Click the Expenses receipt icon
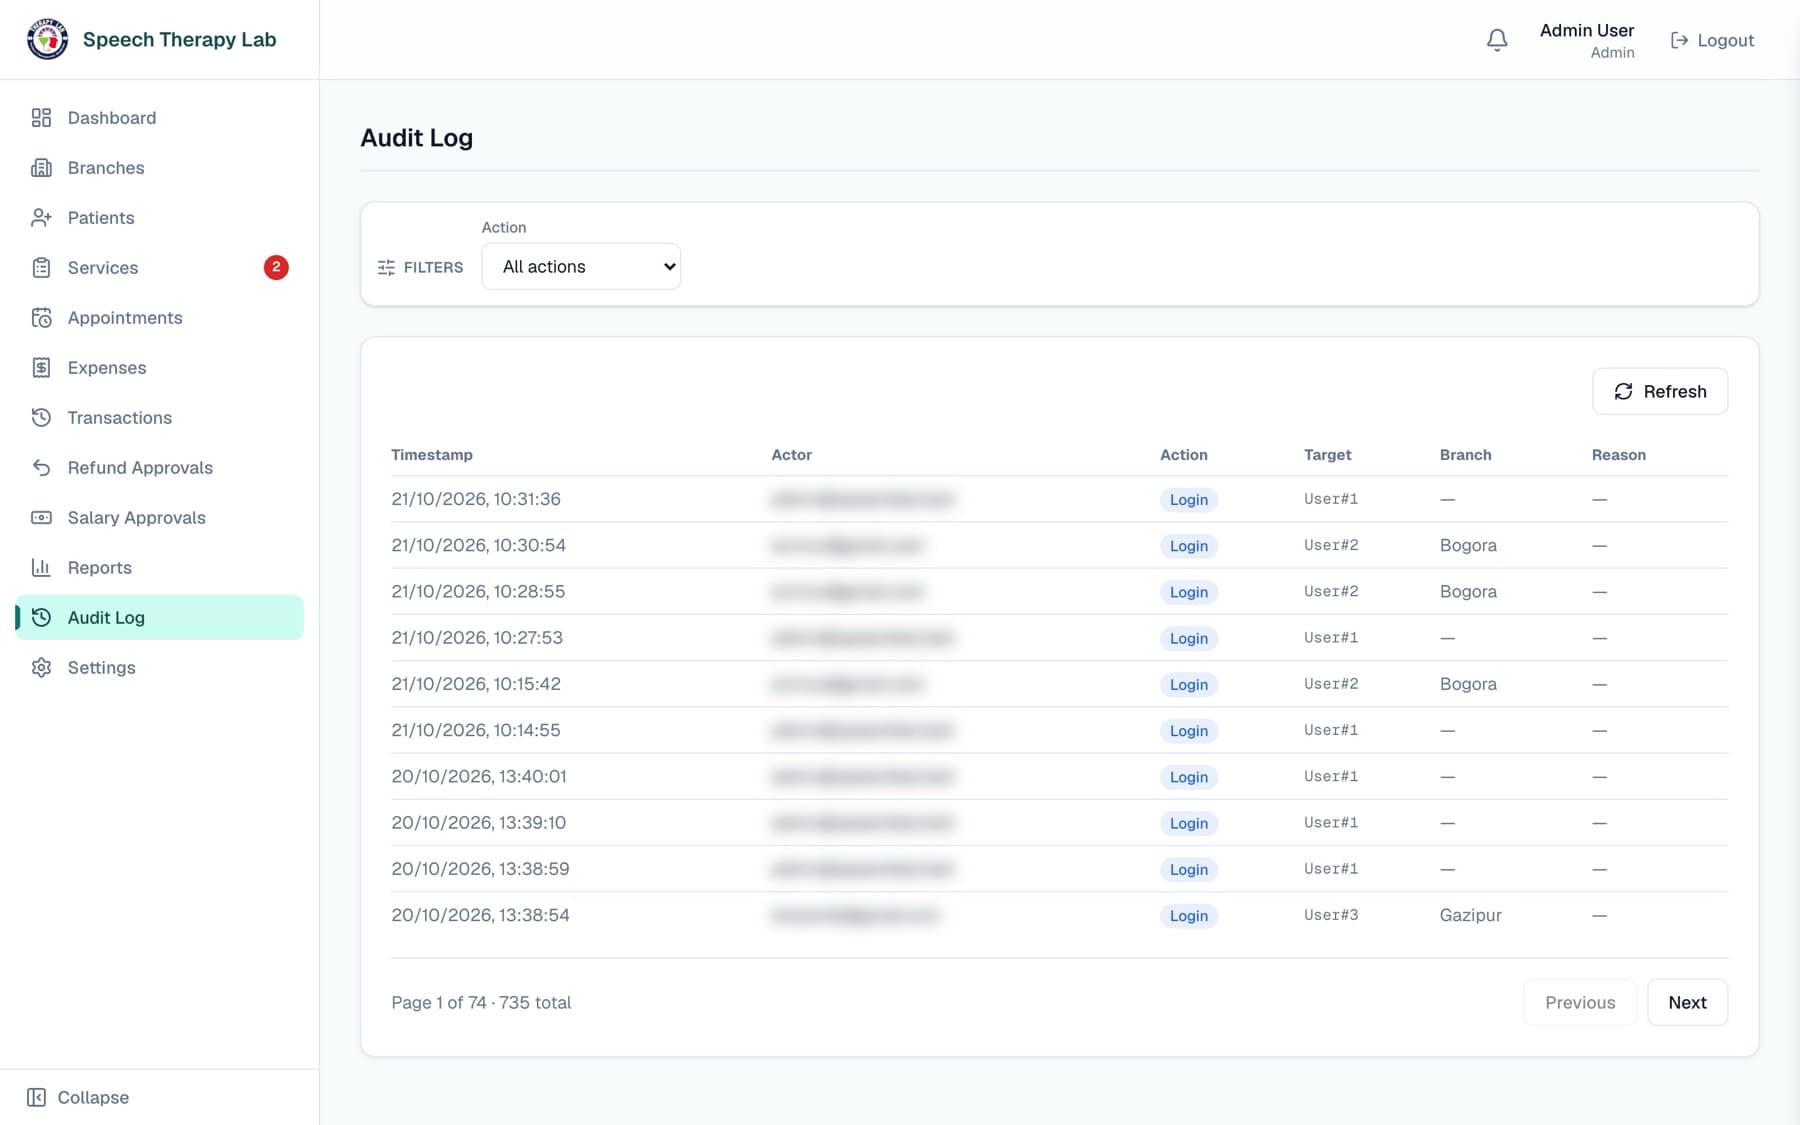1800x1125 pixels. [x=41, y=368]
